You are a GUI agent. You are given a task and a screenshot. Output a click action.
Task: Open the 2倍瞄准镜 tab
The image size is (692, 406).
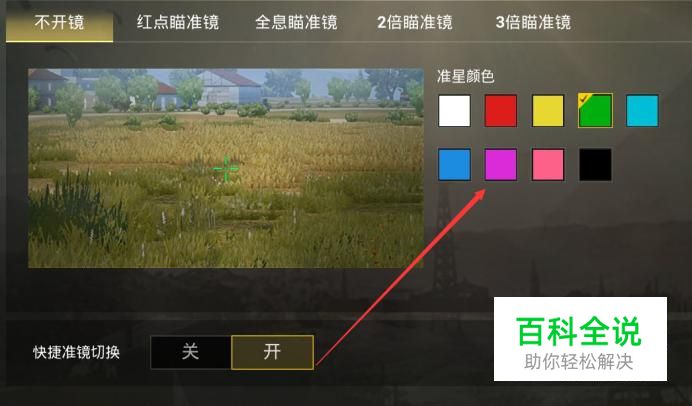coord(415,22)
